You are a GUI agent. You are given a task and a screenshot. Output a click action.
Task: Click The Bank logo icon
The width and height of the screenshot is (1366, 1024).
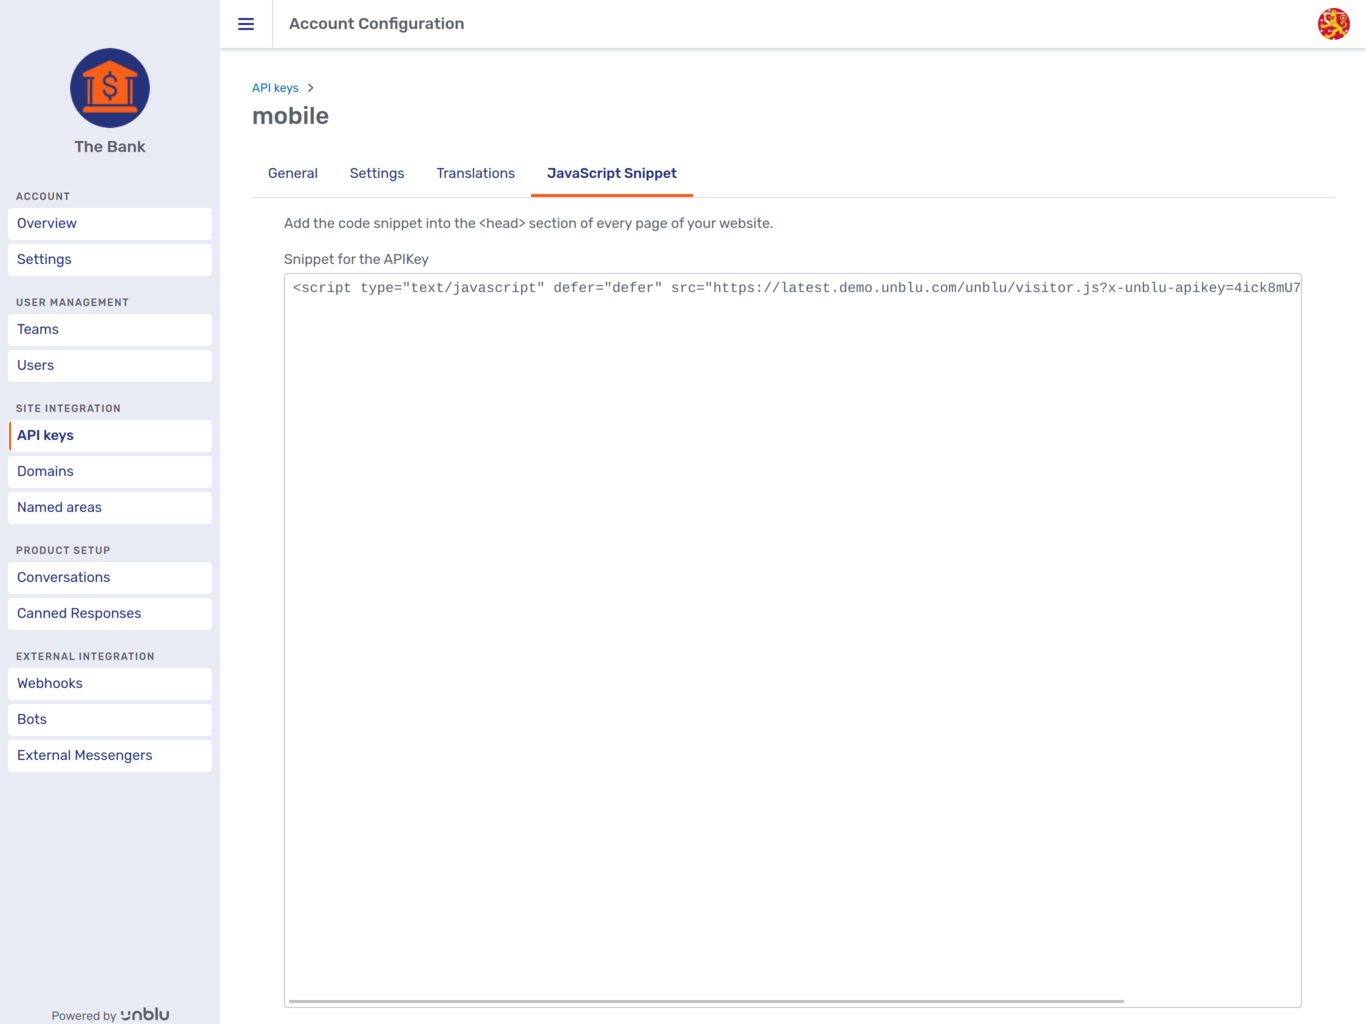coord(110,88)
